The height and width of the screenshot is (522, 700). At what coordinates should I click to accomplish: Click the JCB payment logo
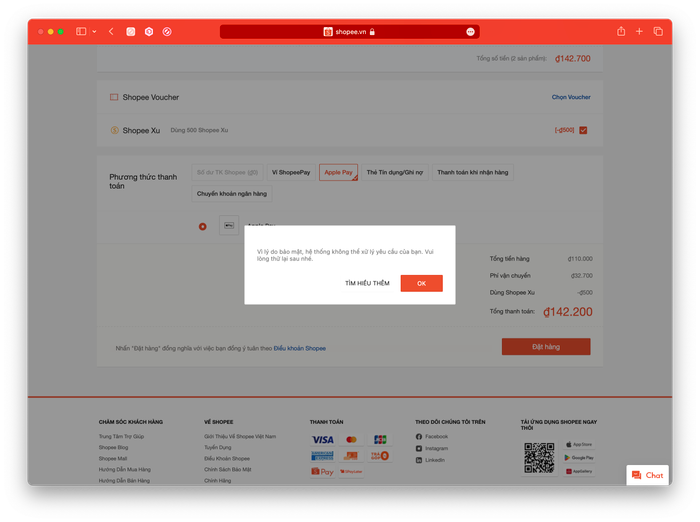coord(380,440)
